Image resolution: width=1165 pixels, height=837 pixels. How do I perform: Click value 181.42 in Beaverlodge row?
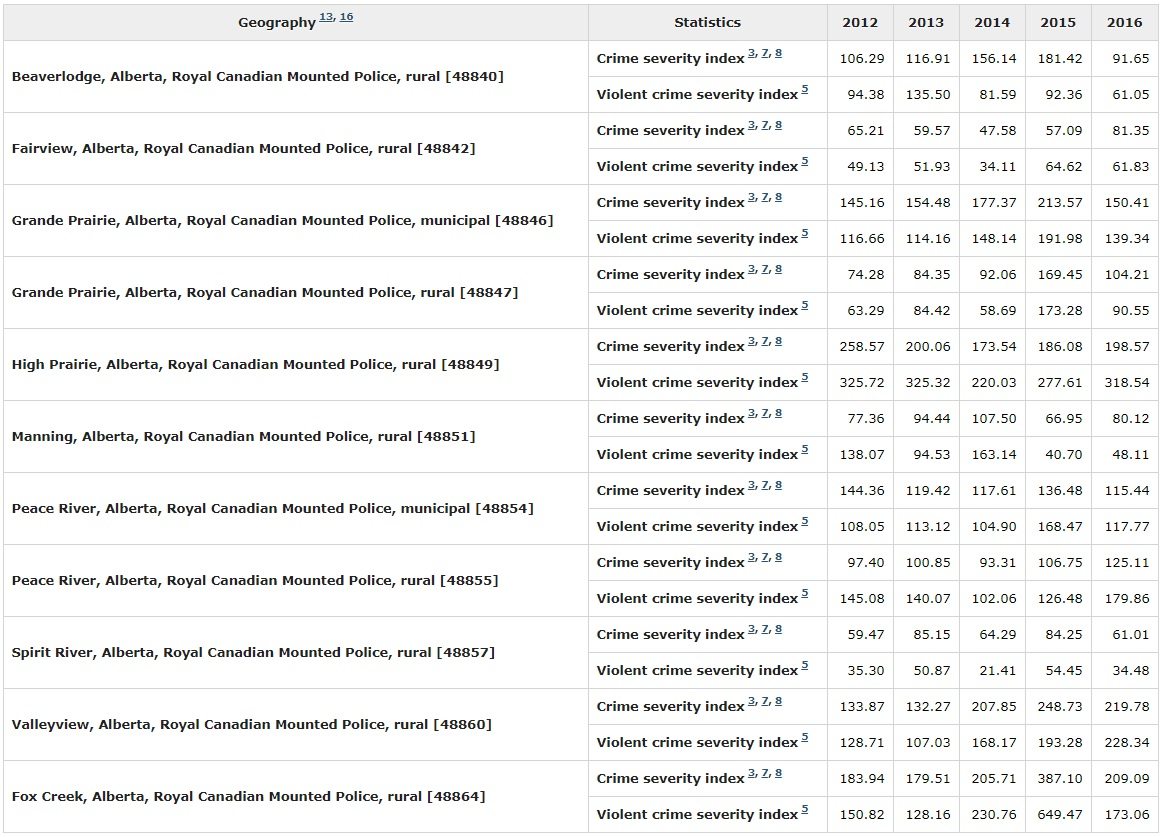point(1060,59)
